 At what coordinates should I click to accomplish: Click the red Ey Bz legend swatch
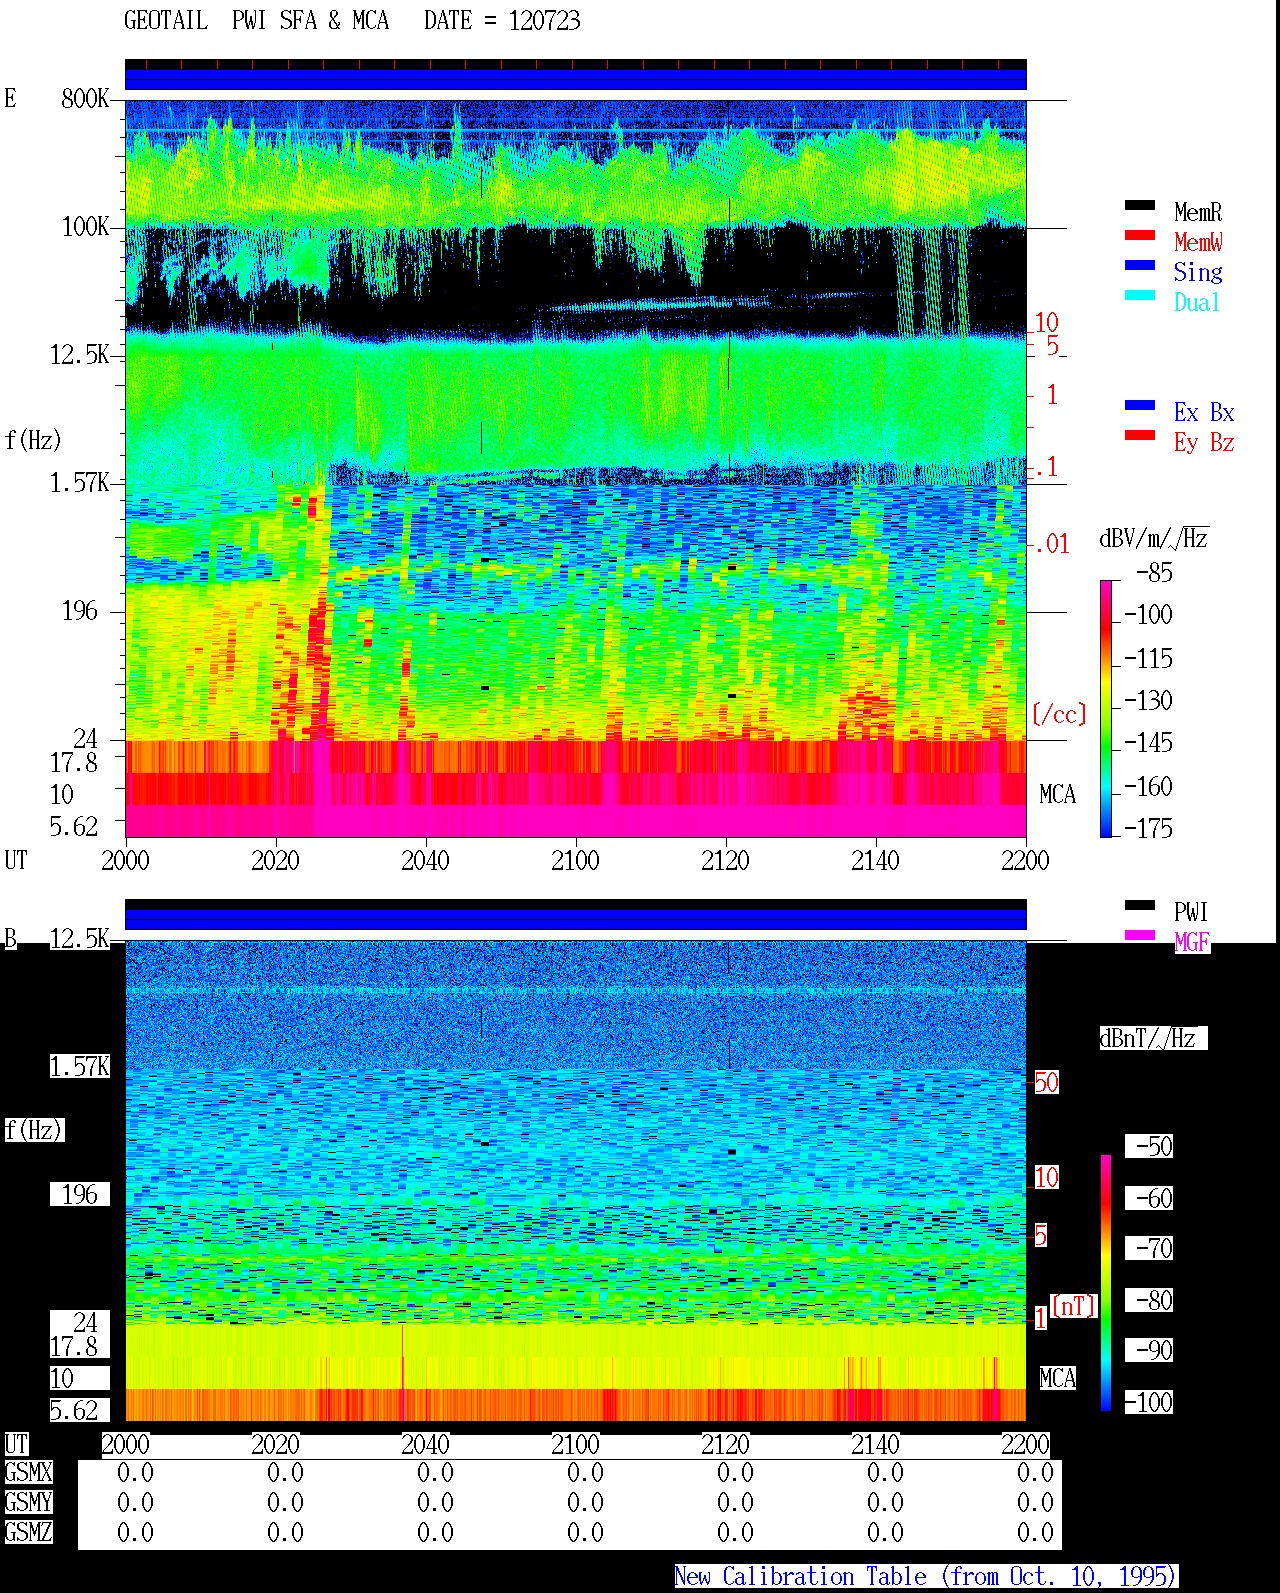(1140, 436)
